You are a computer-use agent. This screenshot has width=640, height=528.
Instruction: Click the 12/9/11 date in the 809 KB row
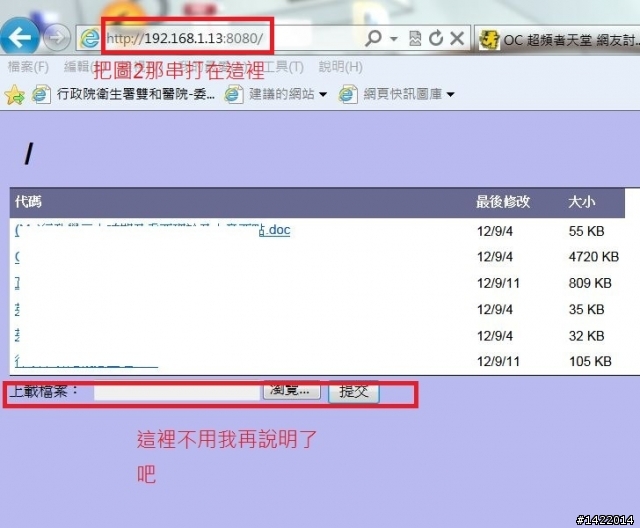point(498,283)
